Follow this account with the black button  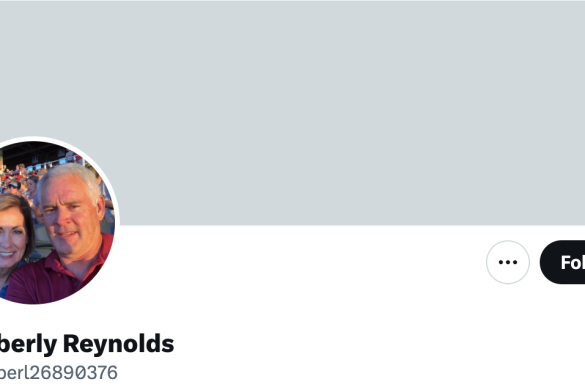(x=563, y=262)
